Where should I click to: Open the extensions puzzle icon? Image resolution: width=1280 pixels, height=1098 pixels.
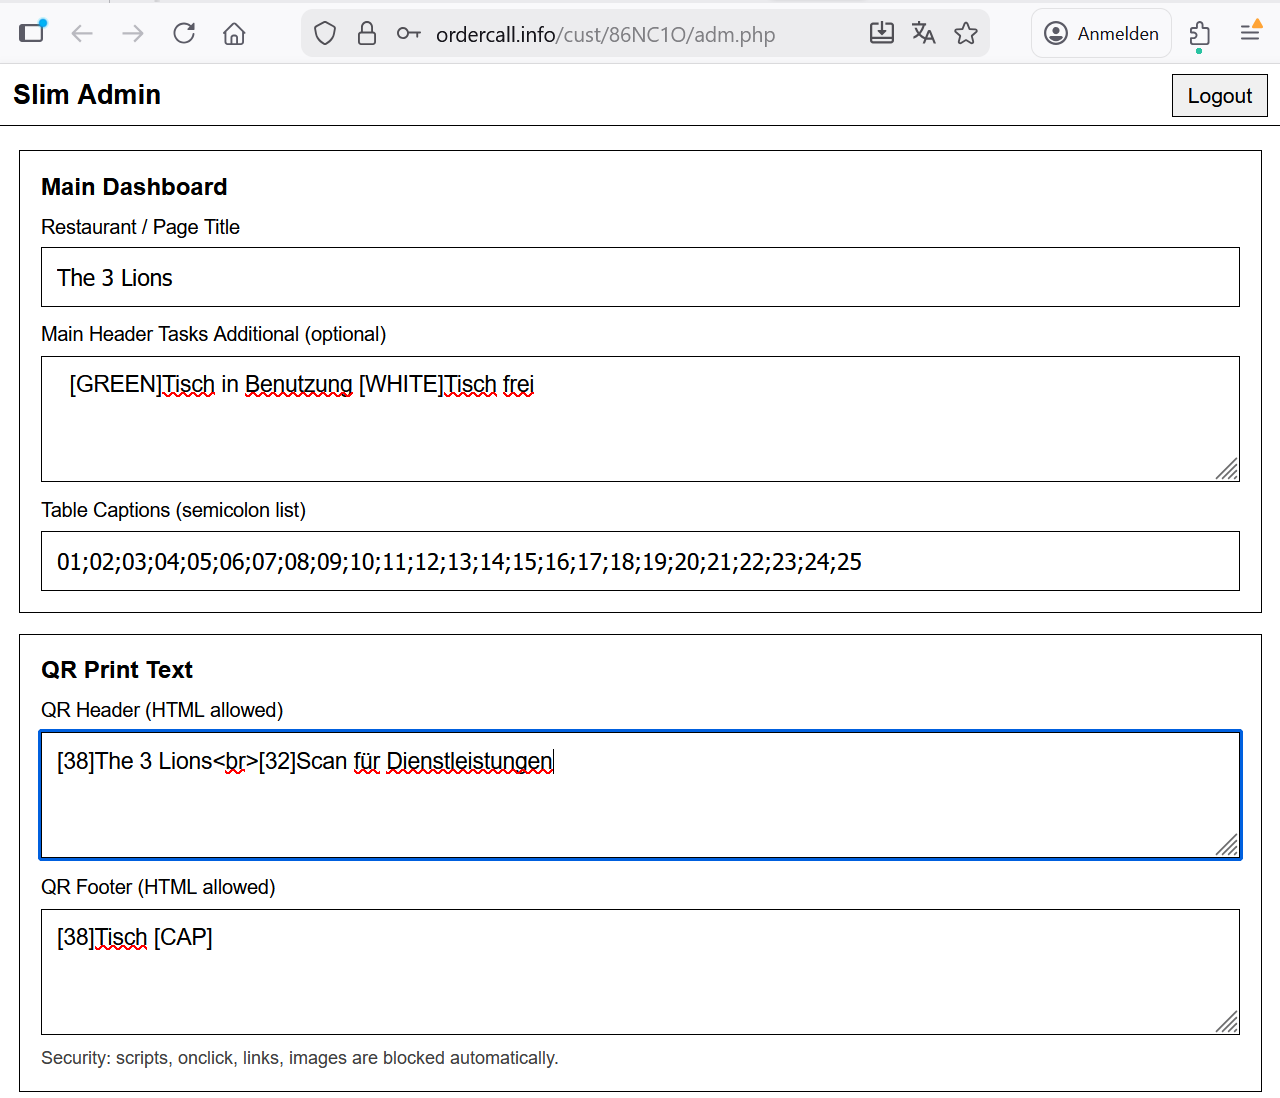pyautogui.click(x=1200, y=34)
